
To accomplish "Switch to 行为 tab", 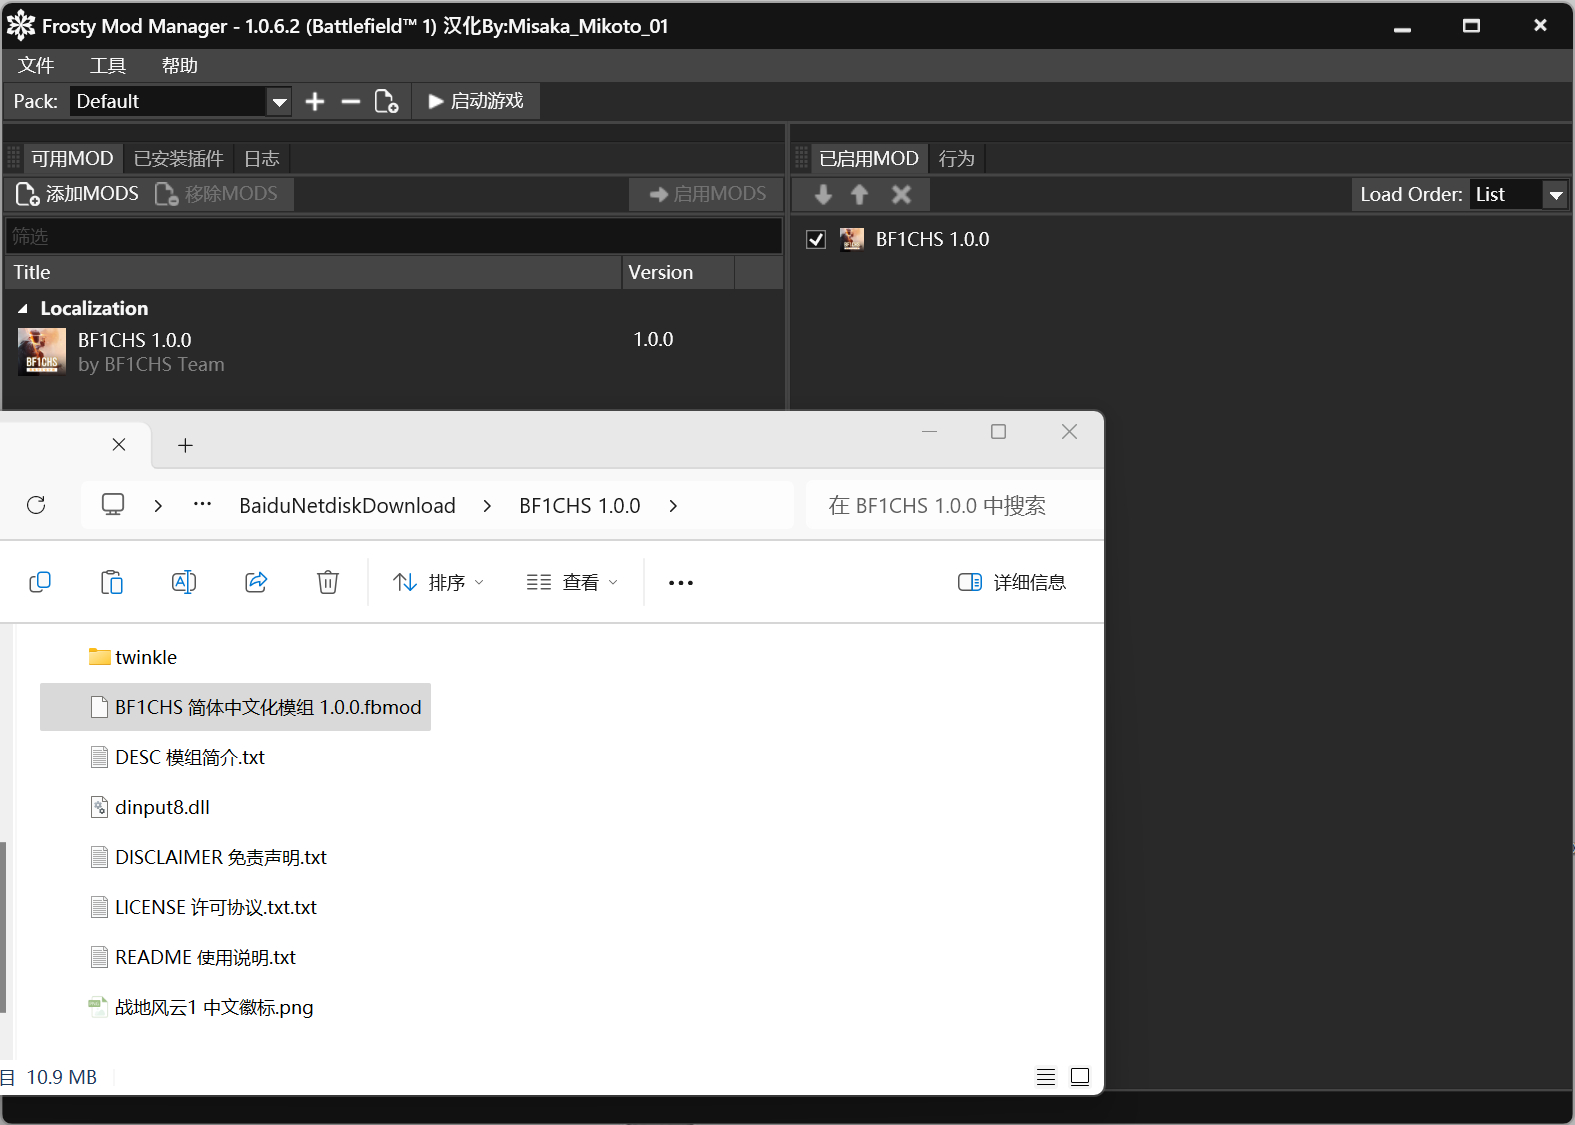I will pos(957,158).
